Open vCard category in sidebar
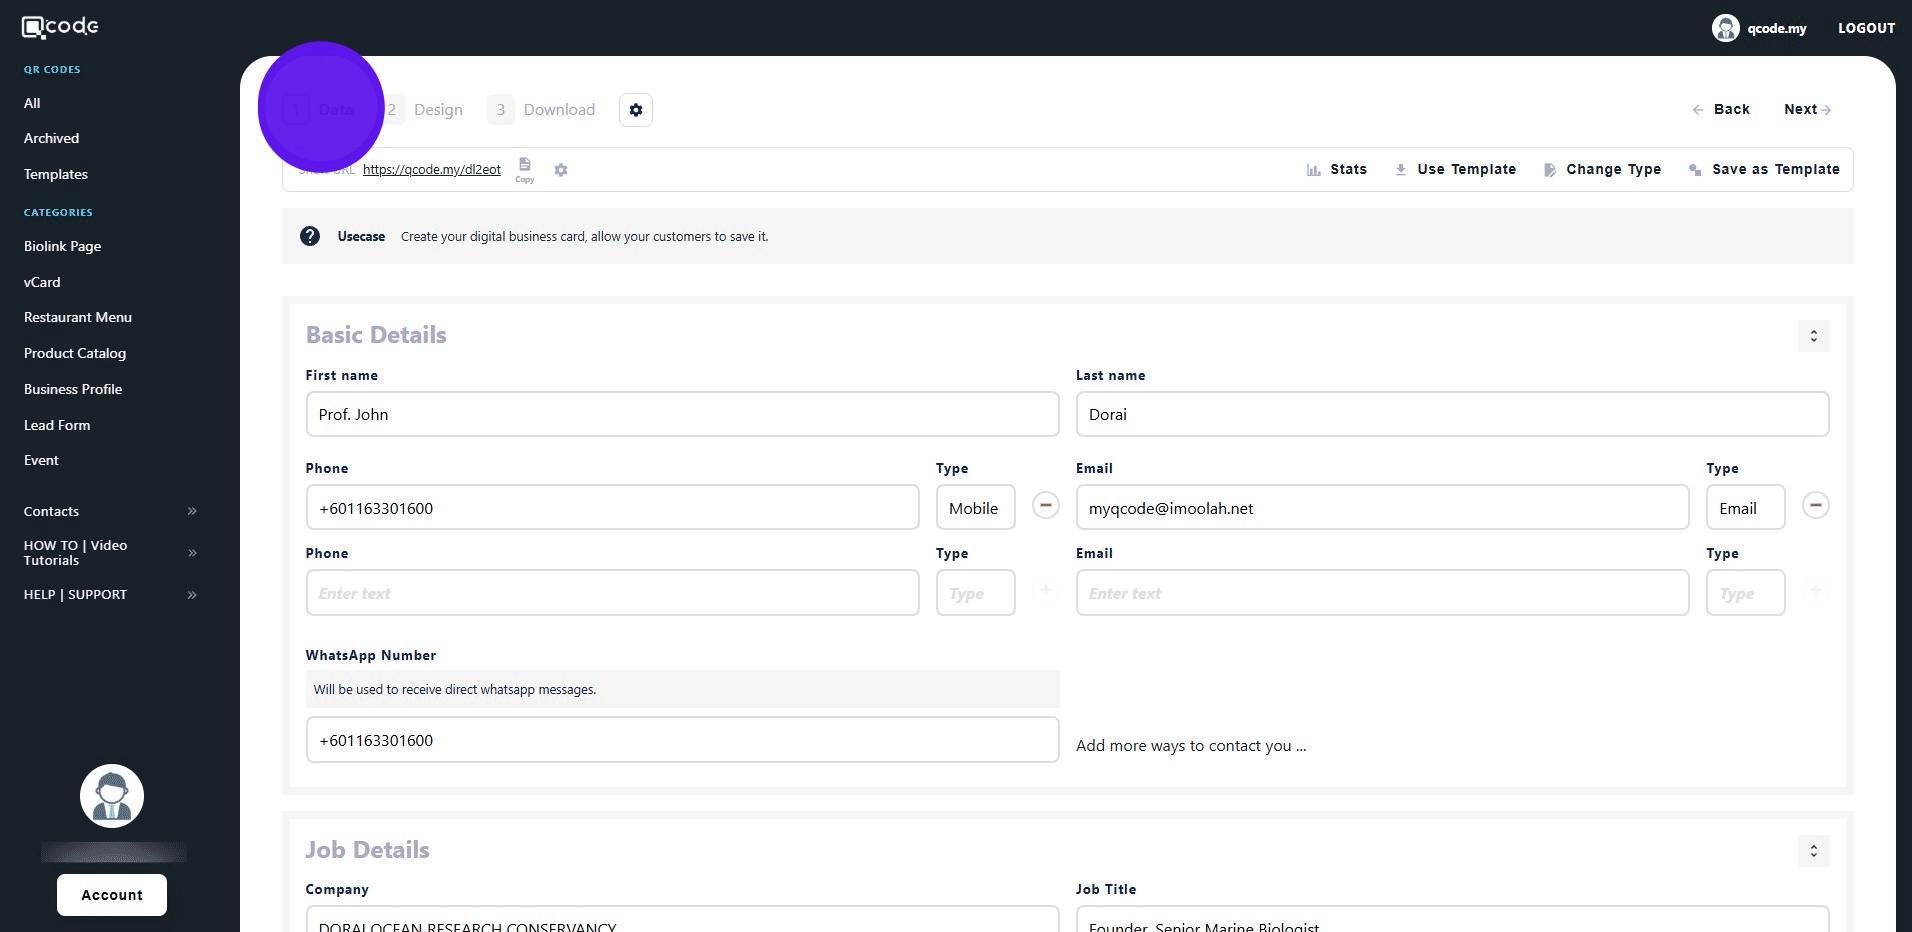Image resolution: width=1912 pixels, height=932 pixels. click(x=42, y=282)
